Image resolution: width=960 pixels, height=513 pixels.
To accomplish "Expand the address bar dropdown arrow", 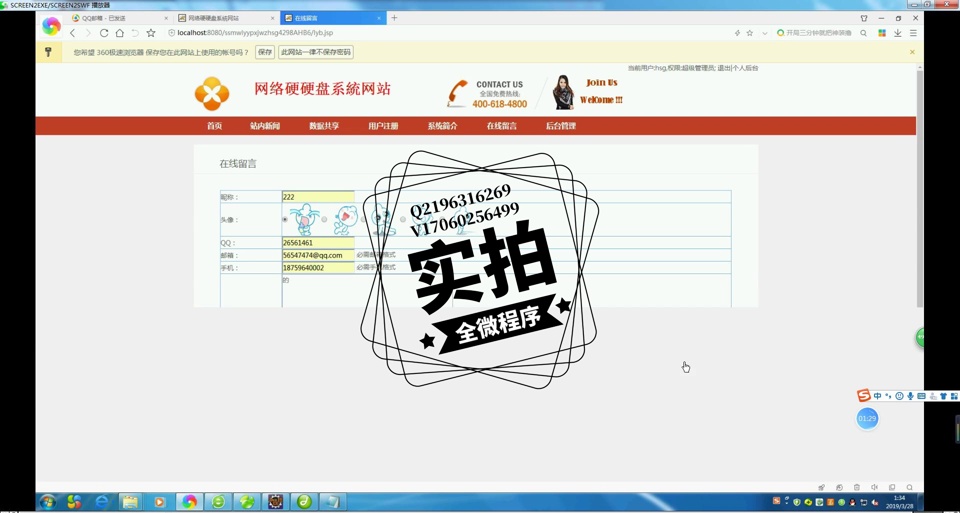I will (765, 33).
